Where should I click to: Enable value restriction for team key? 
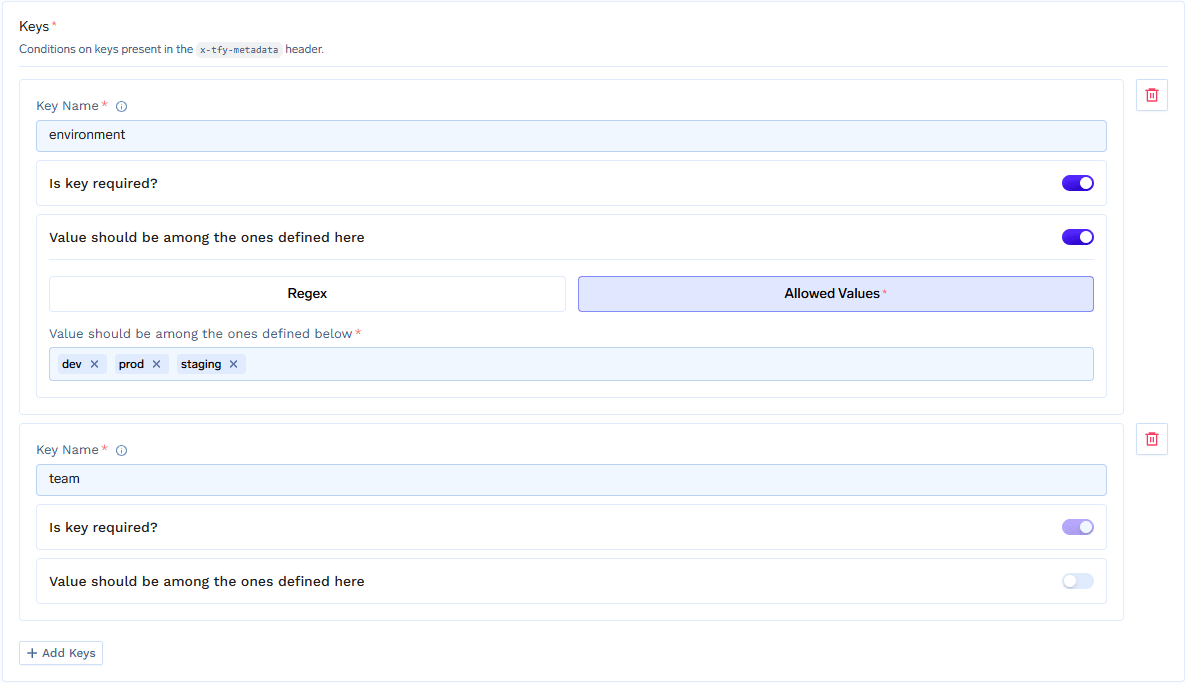click(1078, 581)
